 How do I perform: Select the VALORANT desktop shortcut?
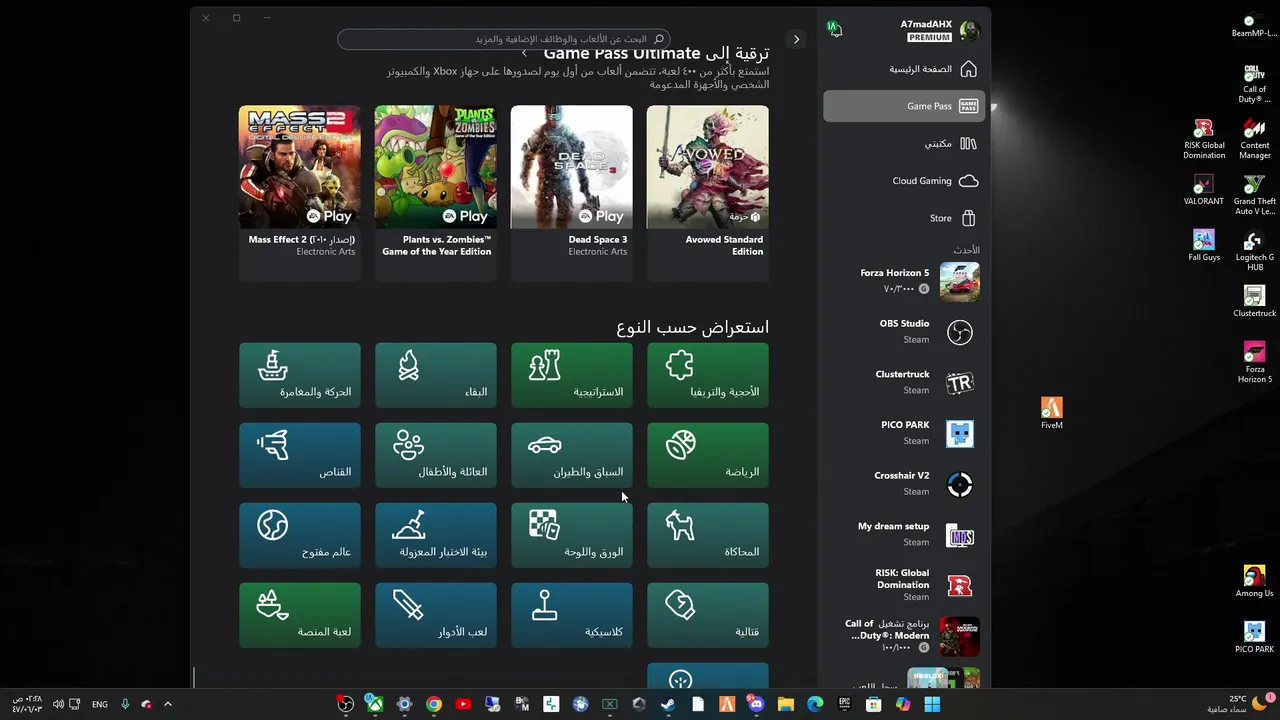click(x=1203, y=190)
